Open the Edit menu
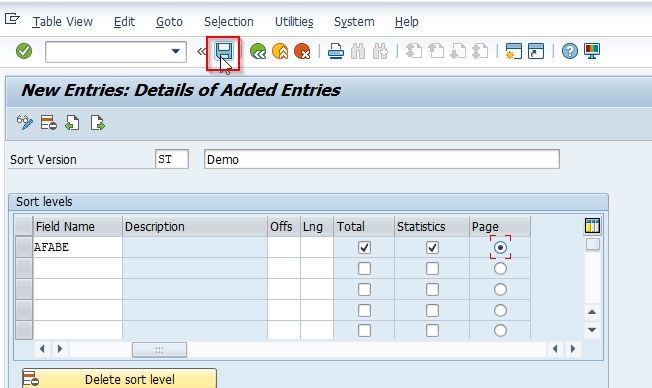This screenshot has height=388, width=652. coord(124,22)
